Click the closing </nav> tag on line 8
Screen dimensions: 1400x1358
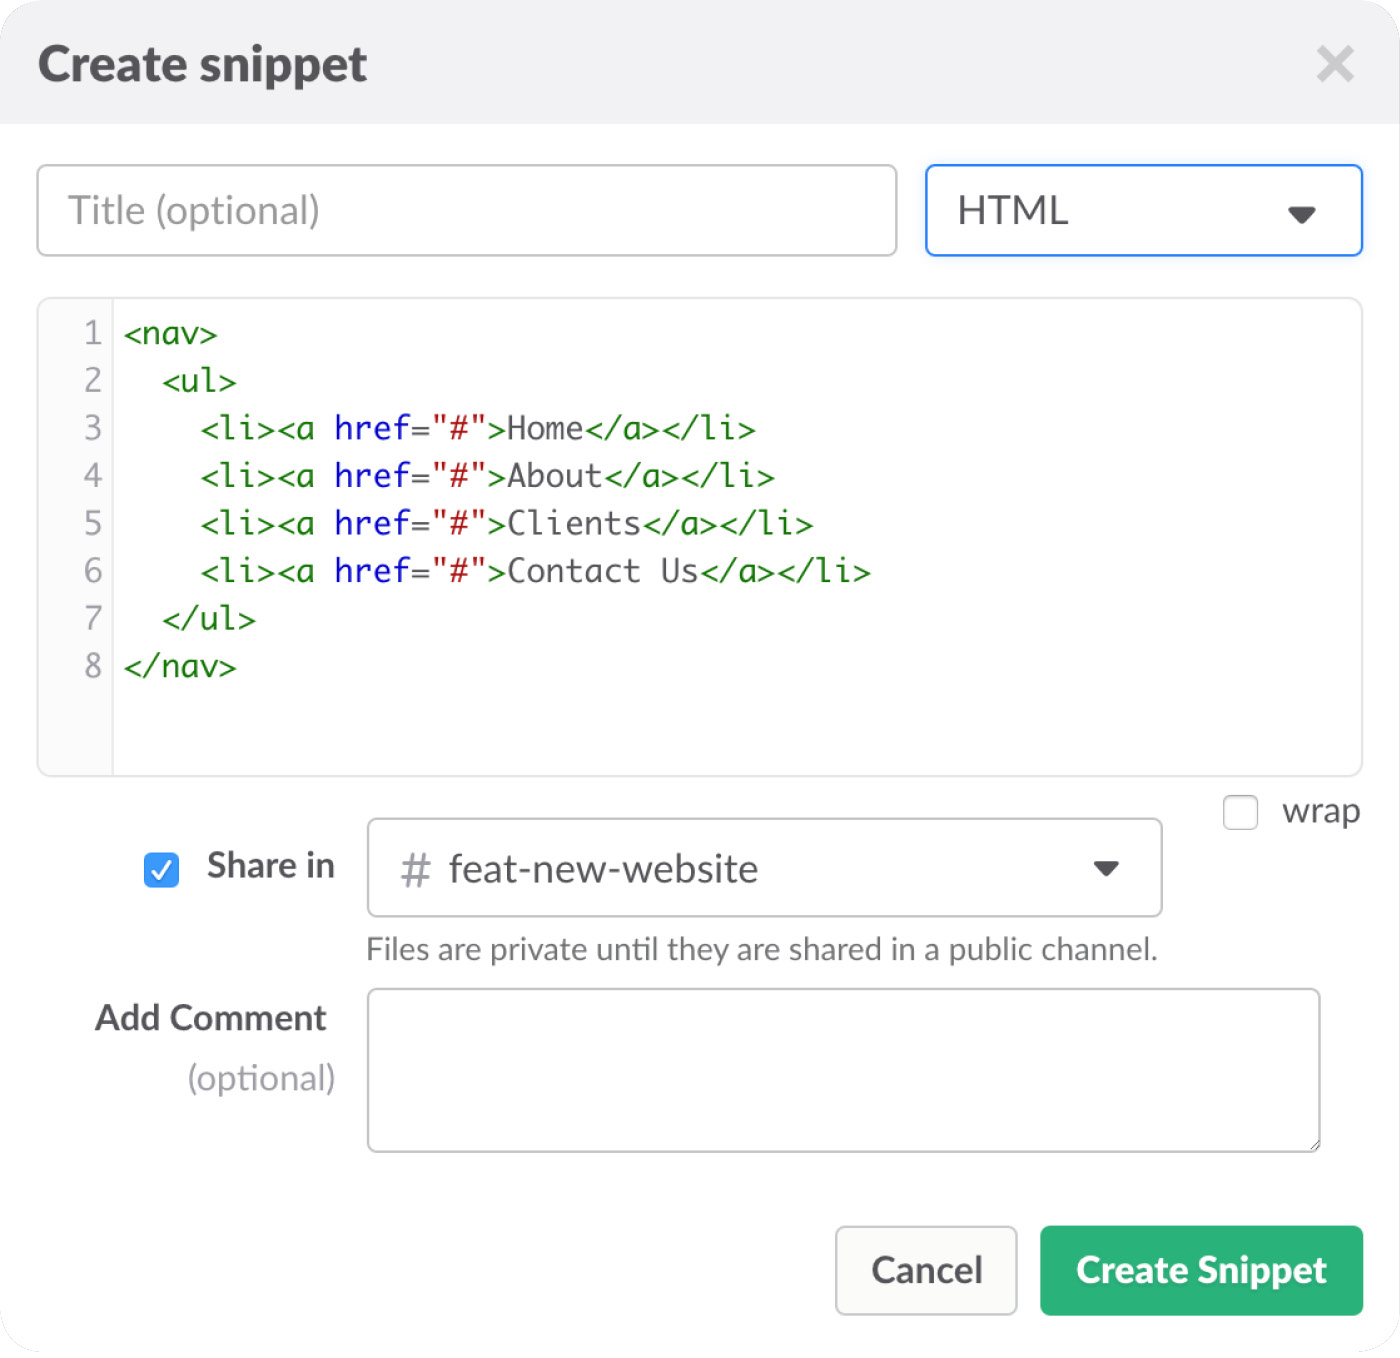click(180, 666)
